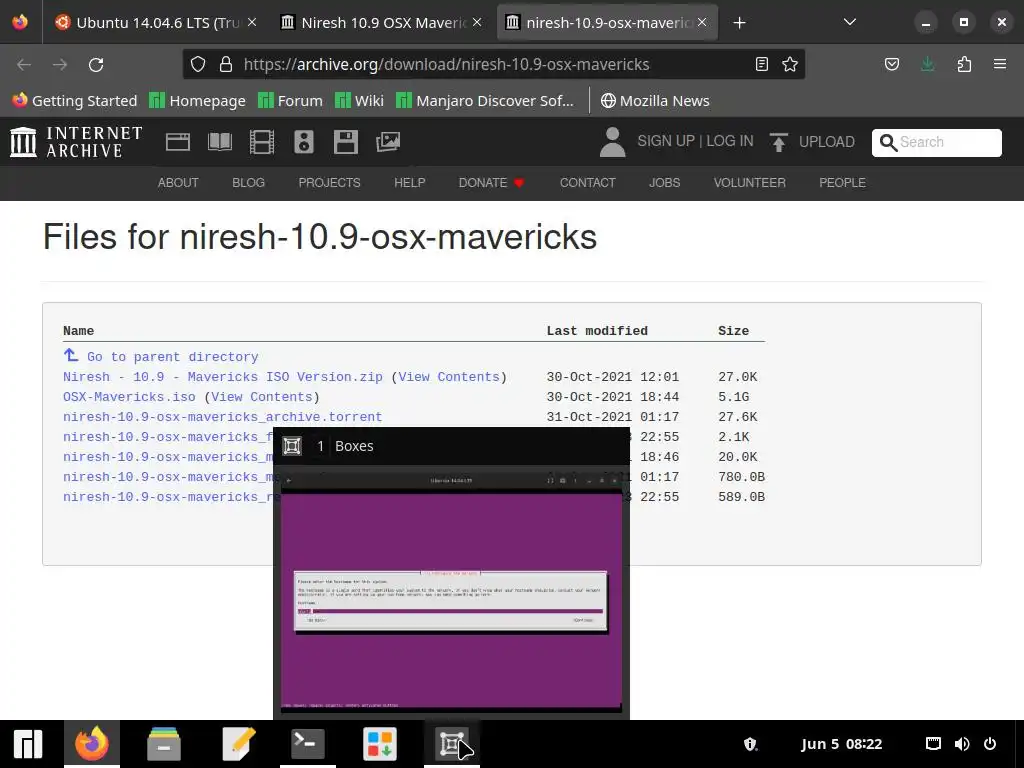Expand the list all tabs chevron
The height and width of the screenshot is (768, 1024).
[850, 22]
